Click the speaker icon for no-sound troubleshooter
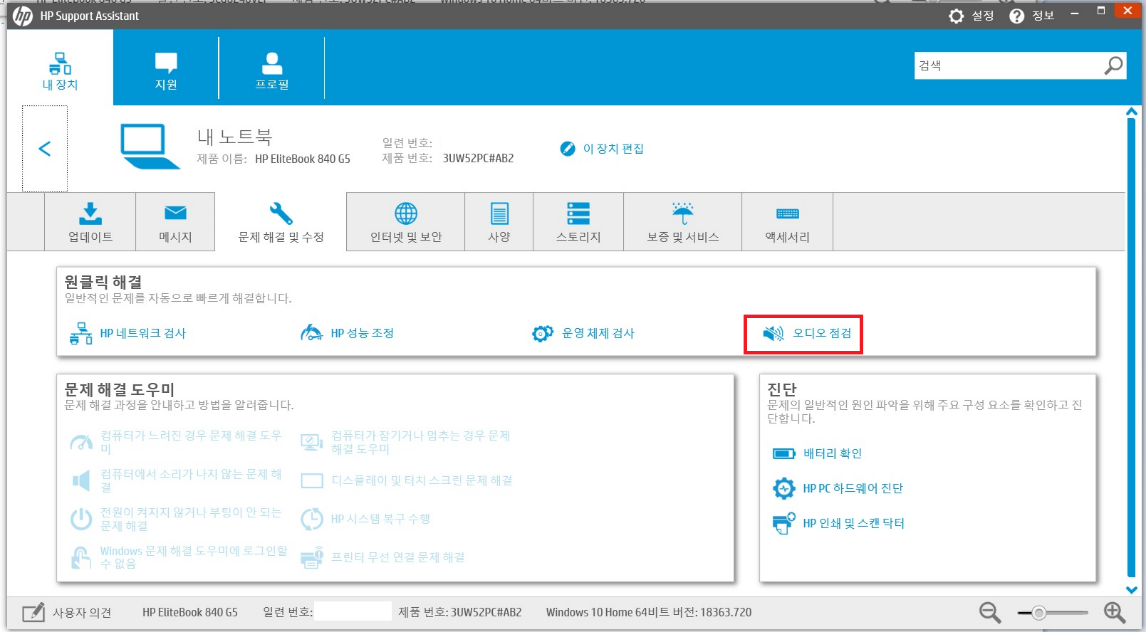 (x=80, y=480)
